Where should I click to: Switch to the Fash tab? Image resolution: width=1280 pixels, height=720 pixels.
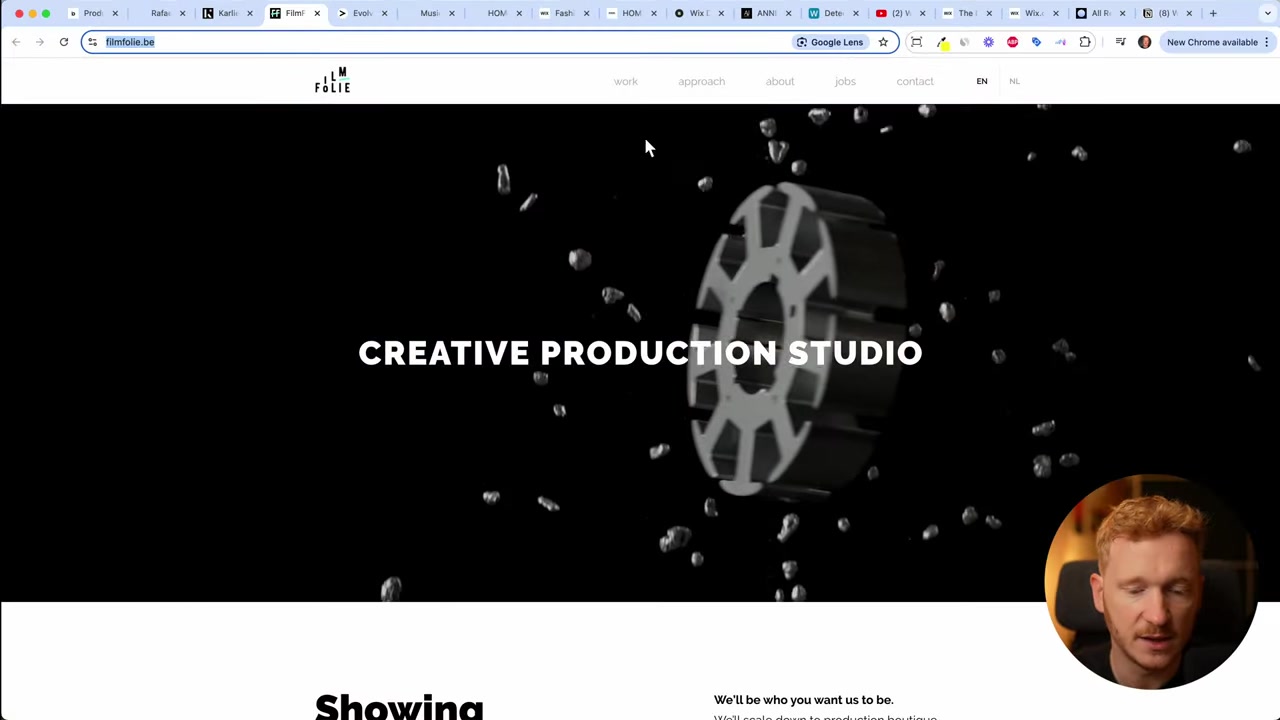(x=563, y=13)
